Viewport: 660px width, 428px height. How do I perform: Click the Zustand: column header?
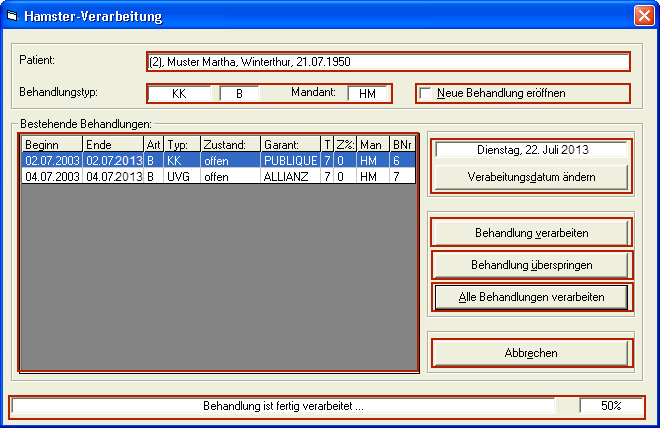pos(231,144)
